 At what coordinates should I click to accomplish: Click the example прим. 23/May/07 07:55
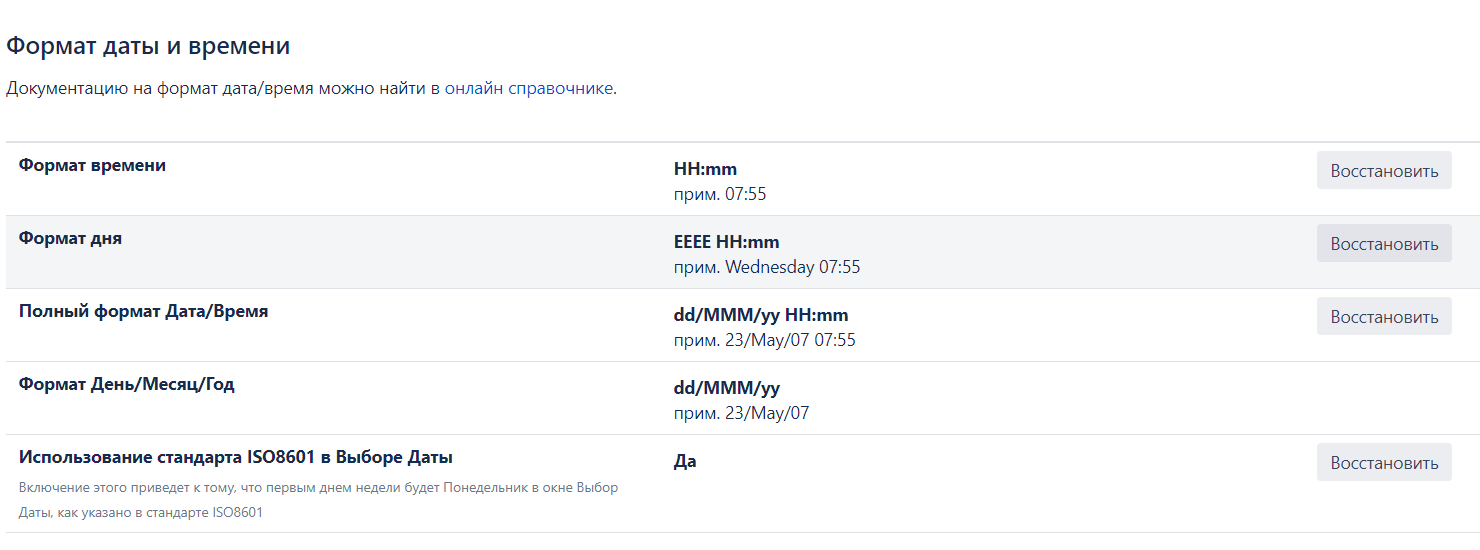[x=764, y=340]
